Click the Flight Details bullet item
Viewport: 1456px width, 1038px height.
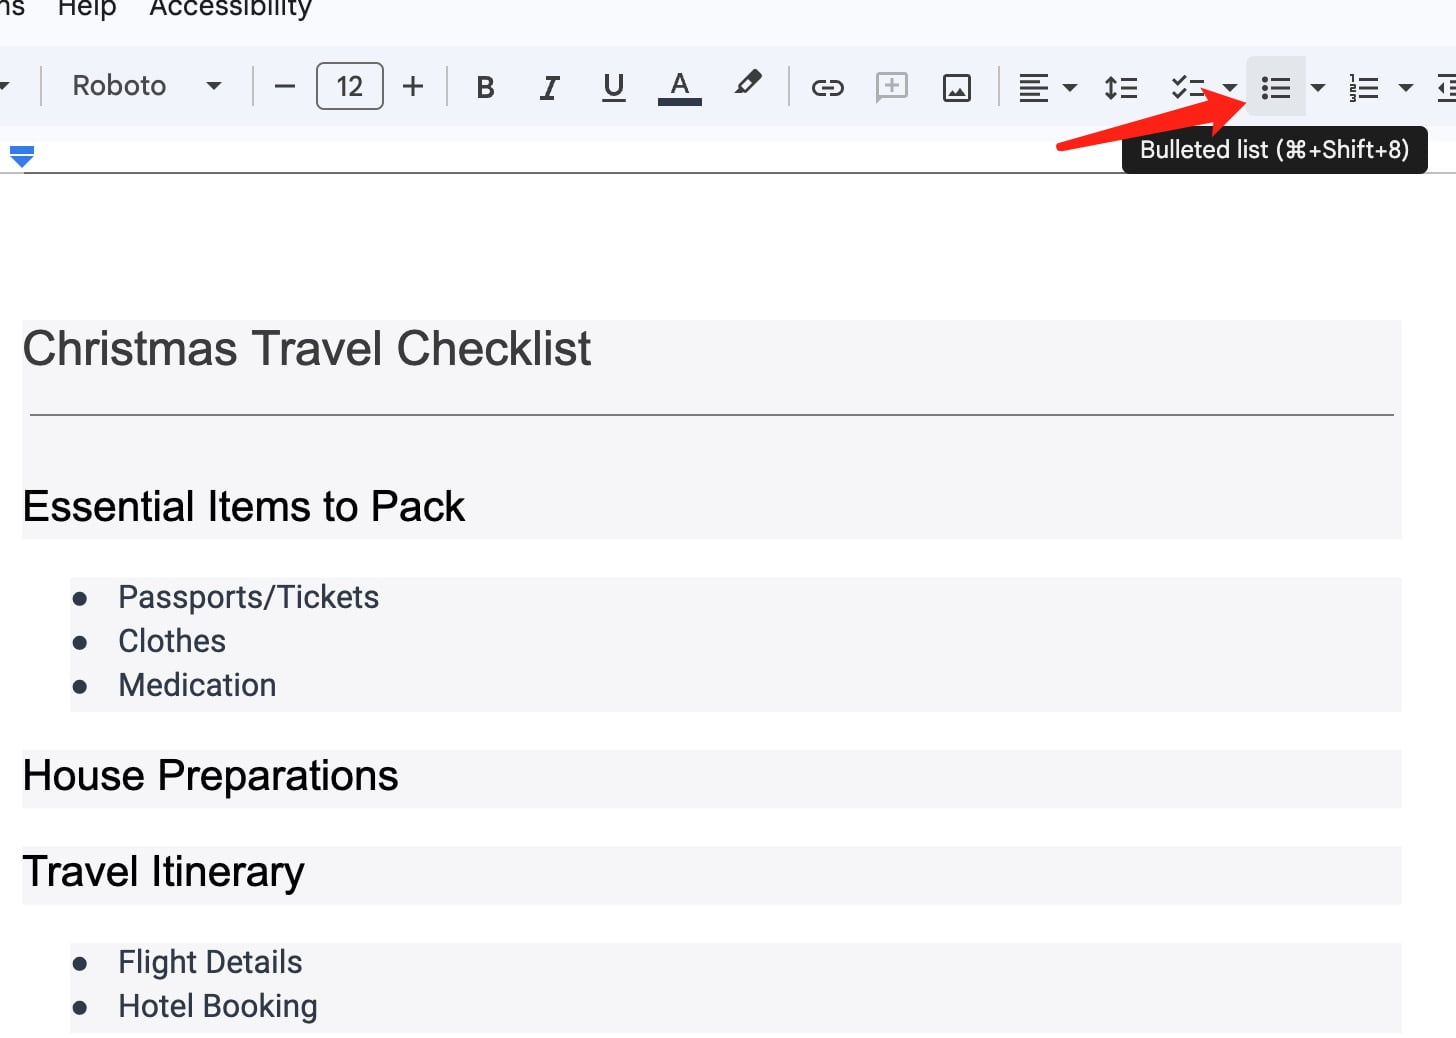[x=210, y=962]
